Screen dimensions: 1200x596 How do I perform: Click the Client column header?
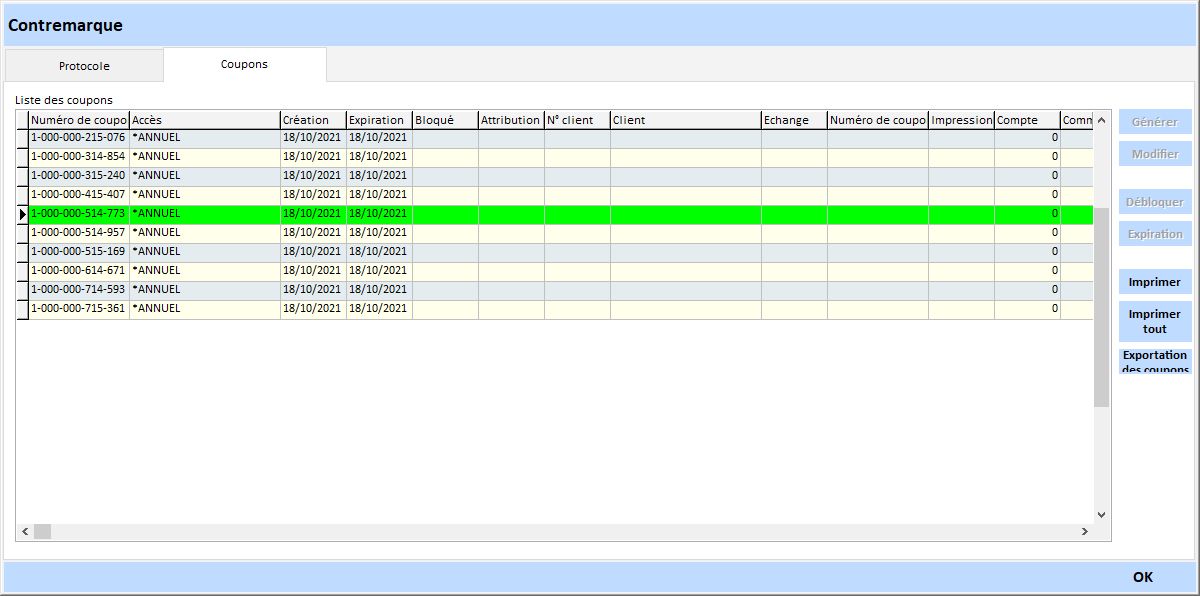685,120
